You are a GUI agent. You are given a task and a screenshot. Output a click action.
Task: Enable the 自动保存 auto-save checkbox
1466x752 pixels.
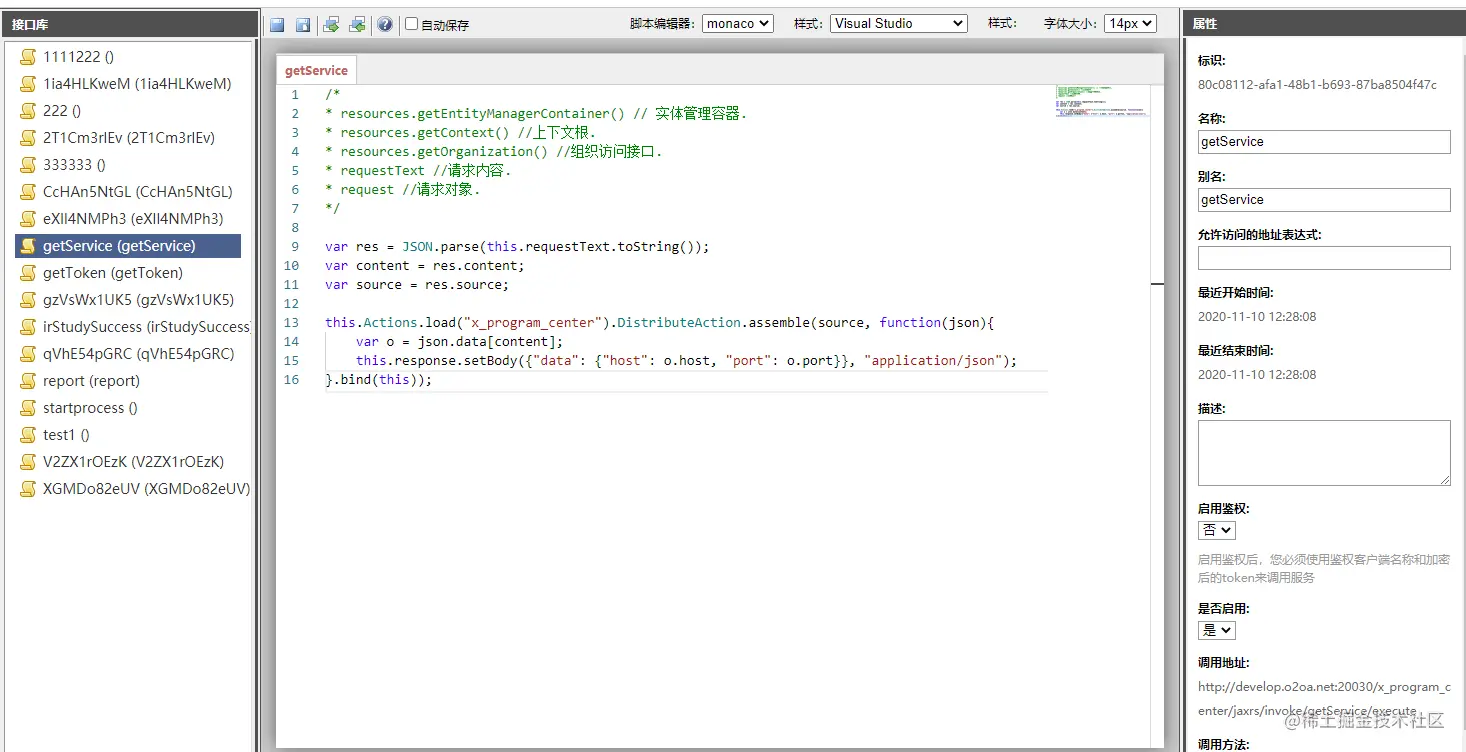pyautogui.click(x=411, y=24)
